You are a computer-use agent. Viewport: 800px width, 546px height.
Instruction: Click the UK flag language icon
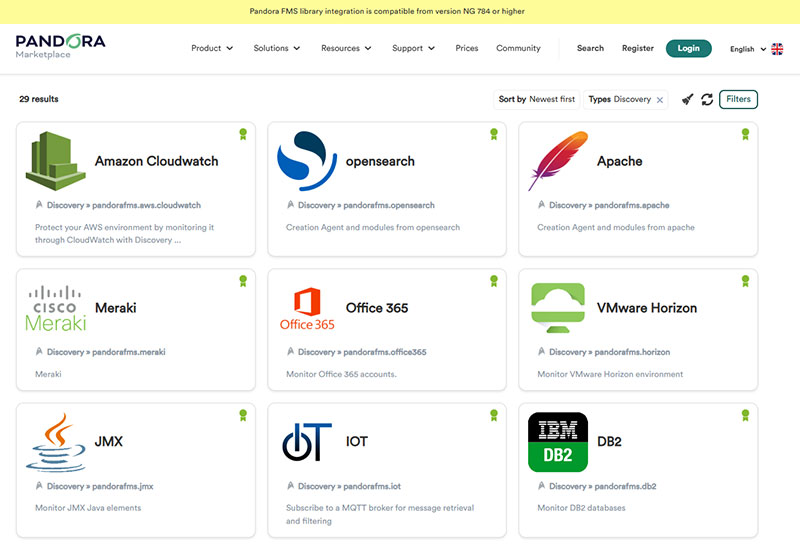point(777,49)
